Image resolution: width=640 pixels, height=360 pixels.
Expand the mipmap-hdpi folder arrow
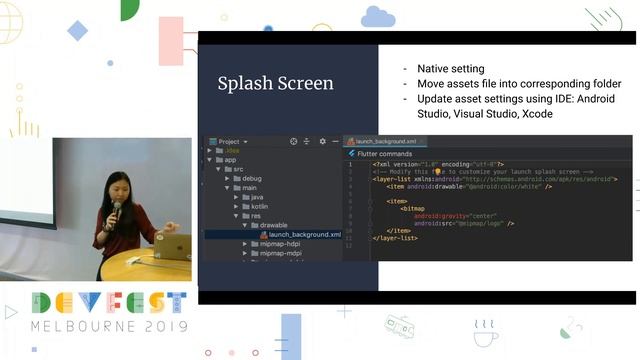point(245,244)
